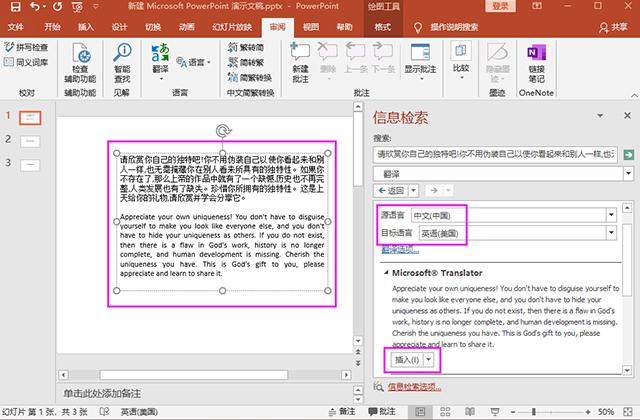Switch to the 动画 animations tab
Screen dimensions: 640x420
(x=187, y=27)
